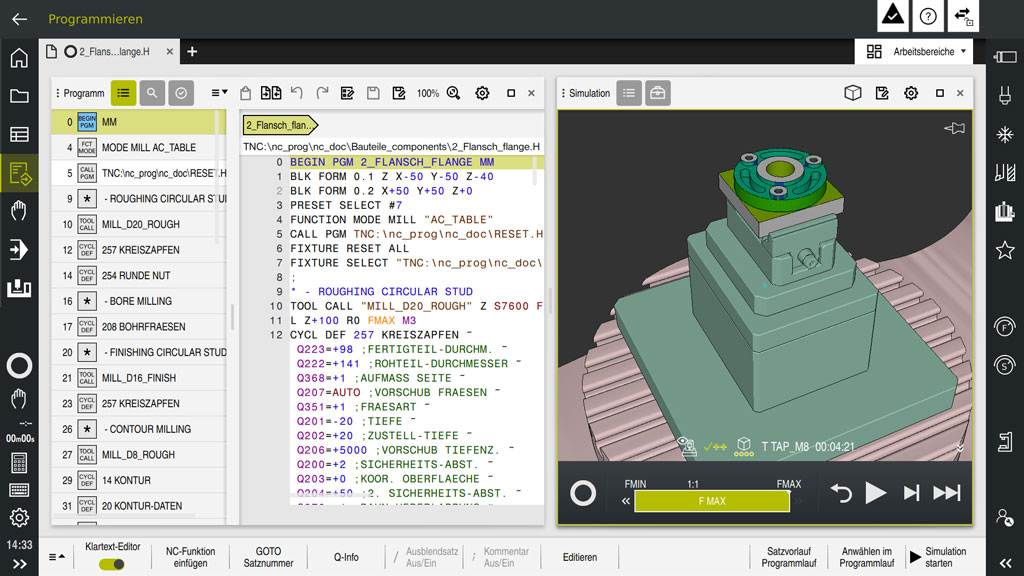Expand the Programm panel three-dot menu

coord(58,93)
